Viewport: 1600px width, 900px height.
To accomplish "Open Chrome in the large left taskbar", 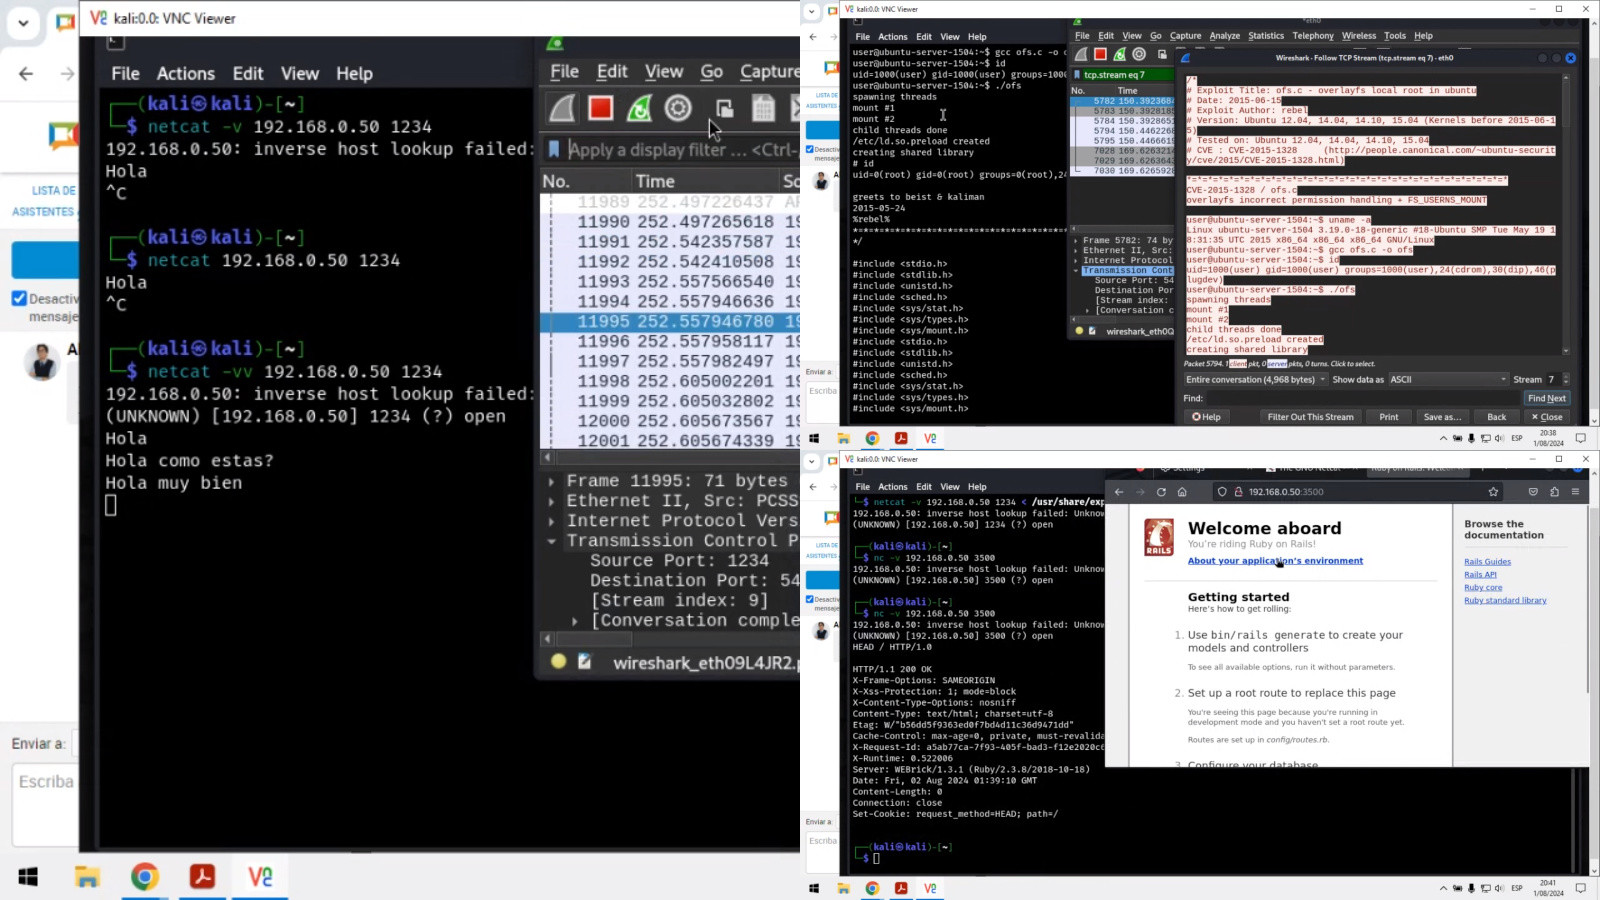I will 145,877.
